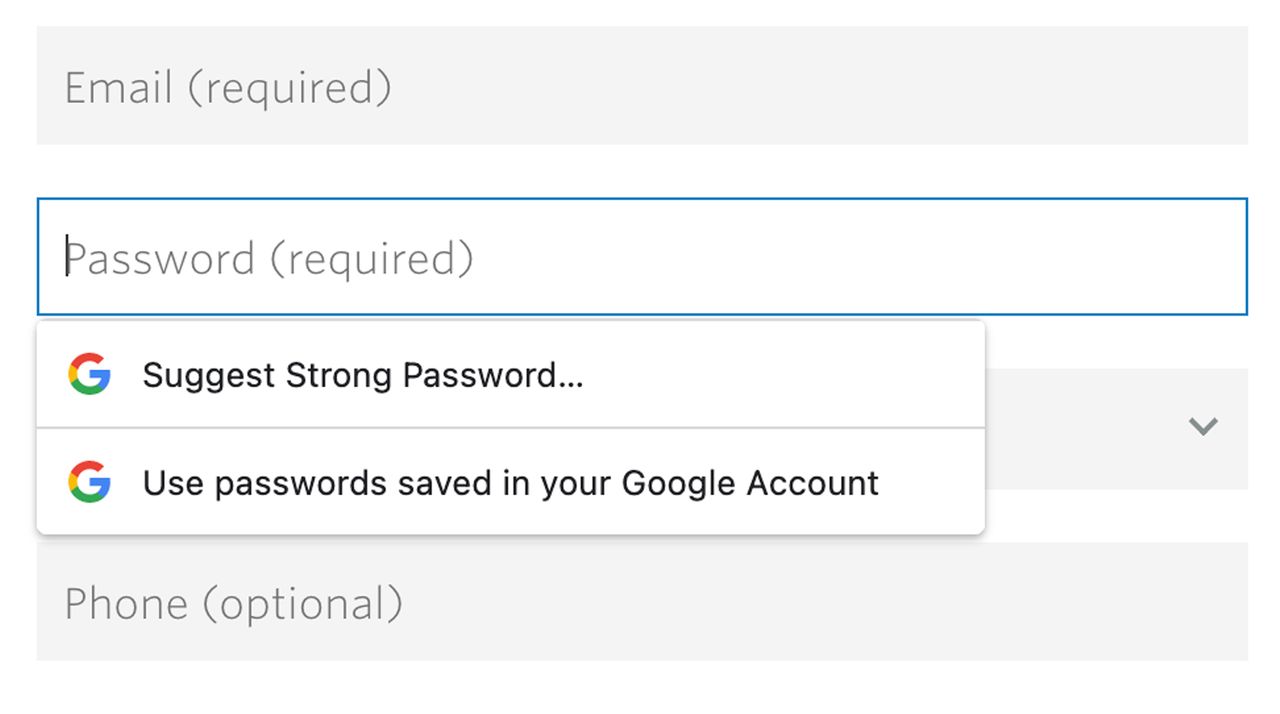Click inside the Password (required) field
Image resolution: width=1280 pixels, height=714 pixels.
(x=642, y=257)
